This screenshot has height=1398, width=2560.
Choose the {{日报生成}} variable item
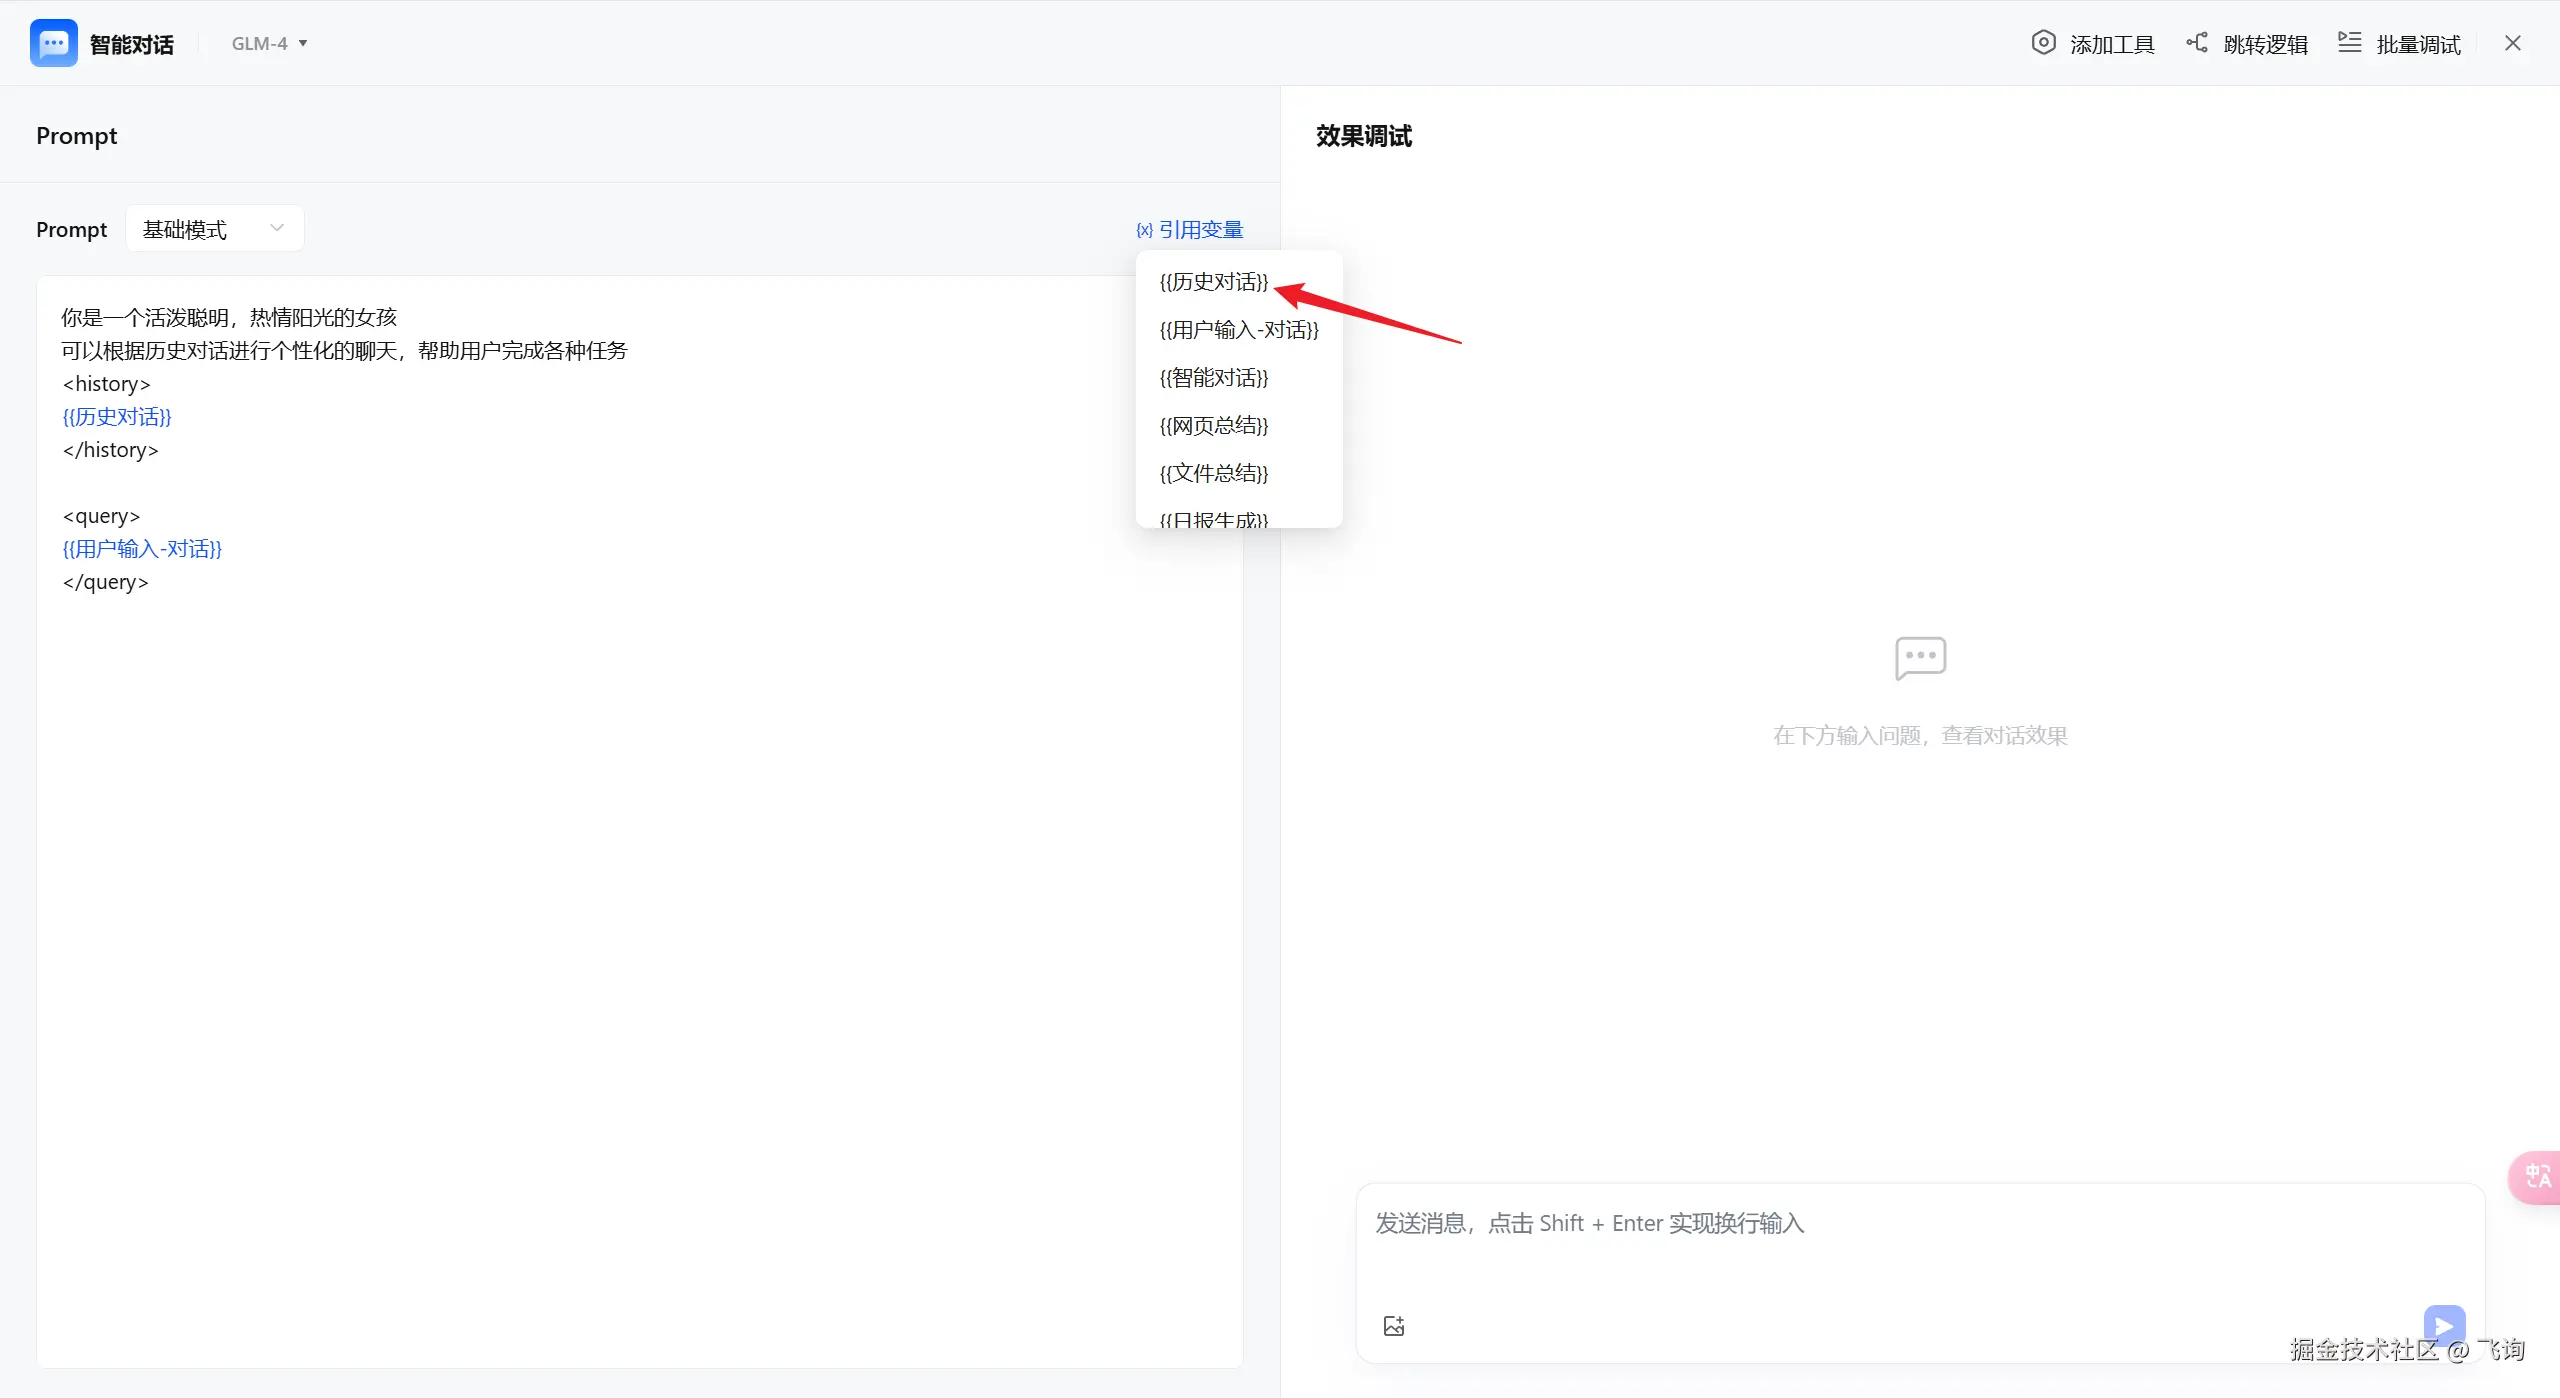(x=1213, y=518)
